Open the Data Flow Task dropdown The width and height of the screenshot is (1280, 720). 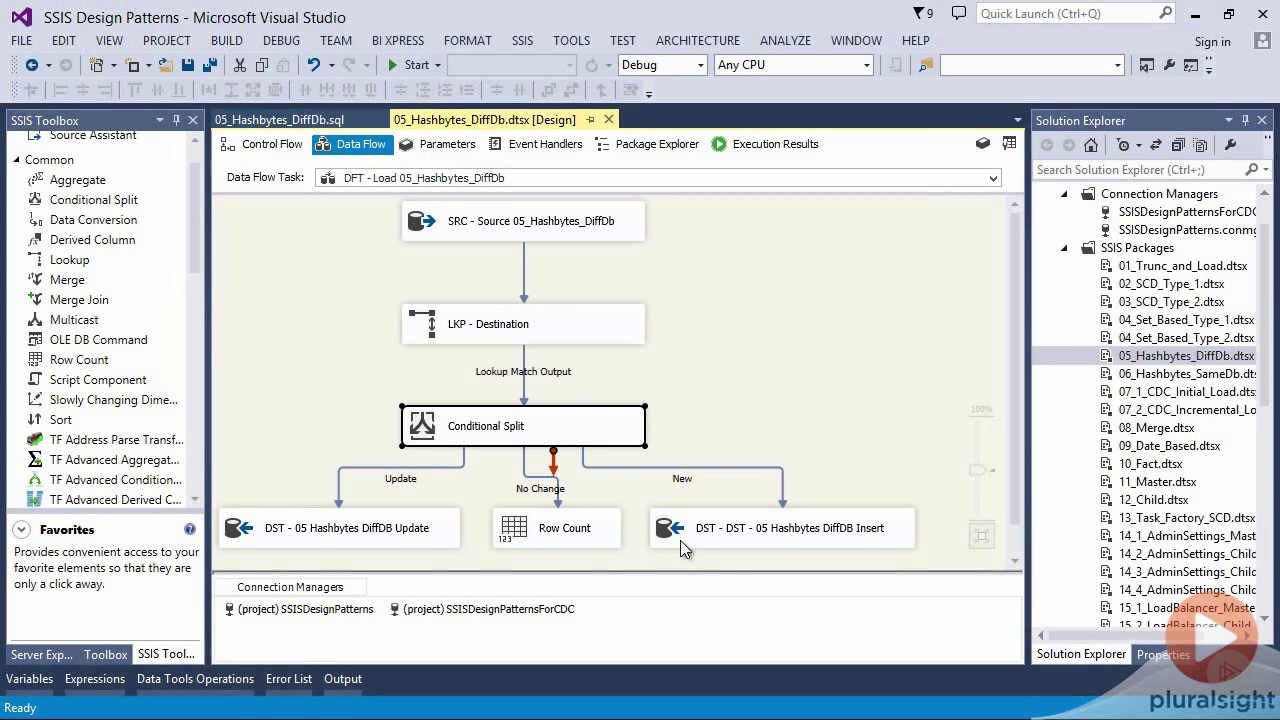click(x=993, y=178)
